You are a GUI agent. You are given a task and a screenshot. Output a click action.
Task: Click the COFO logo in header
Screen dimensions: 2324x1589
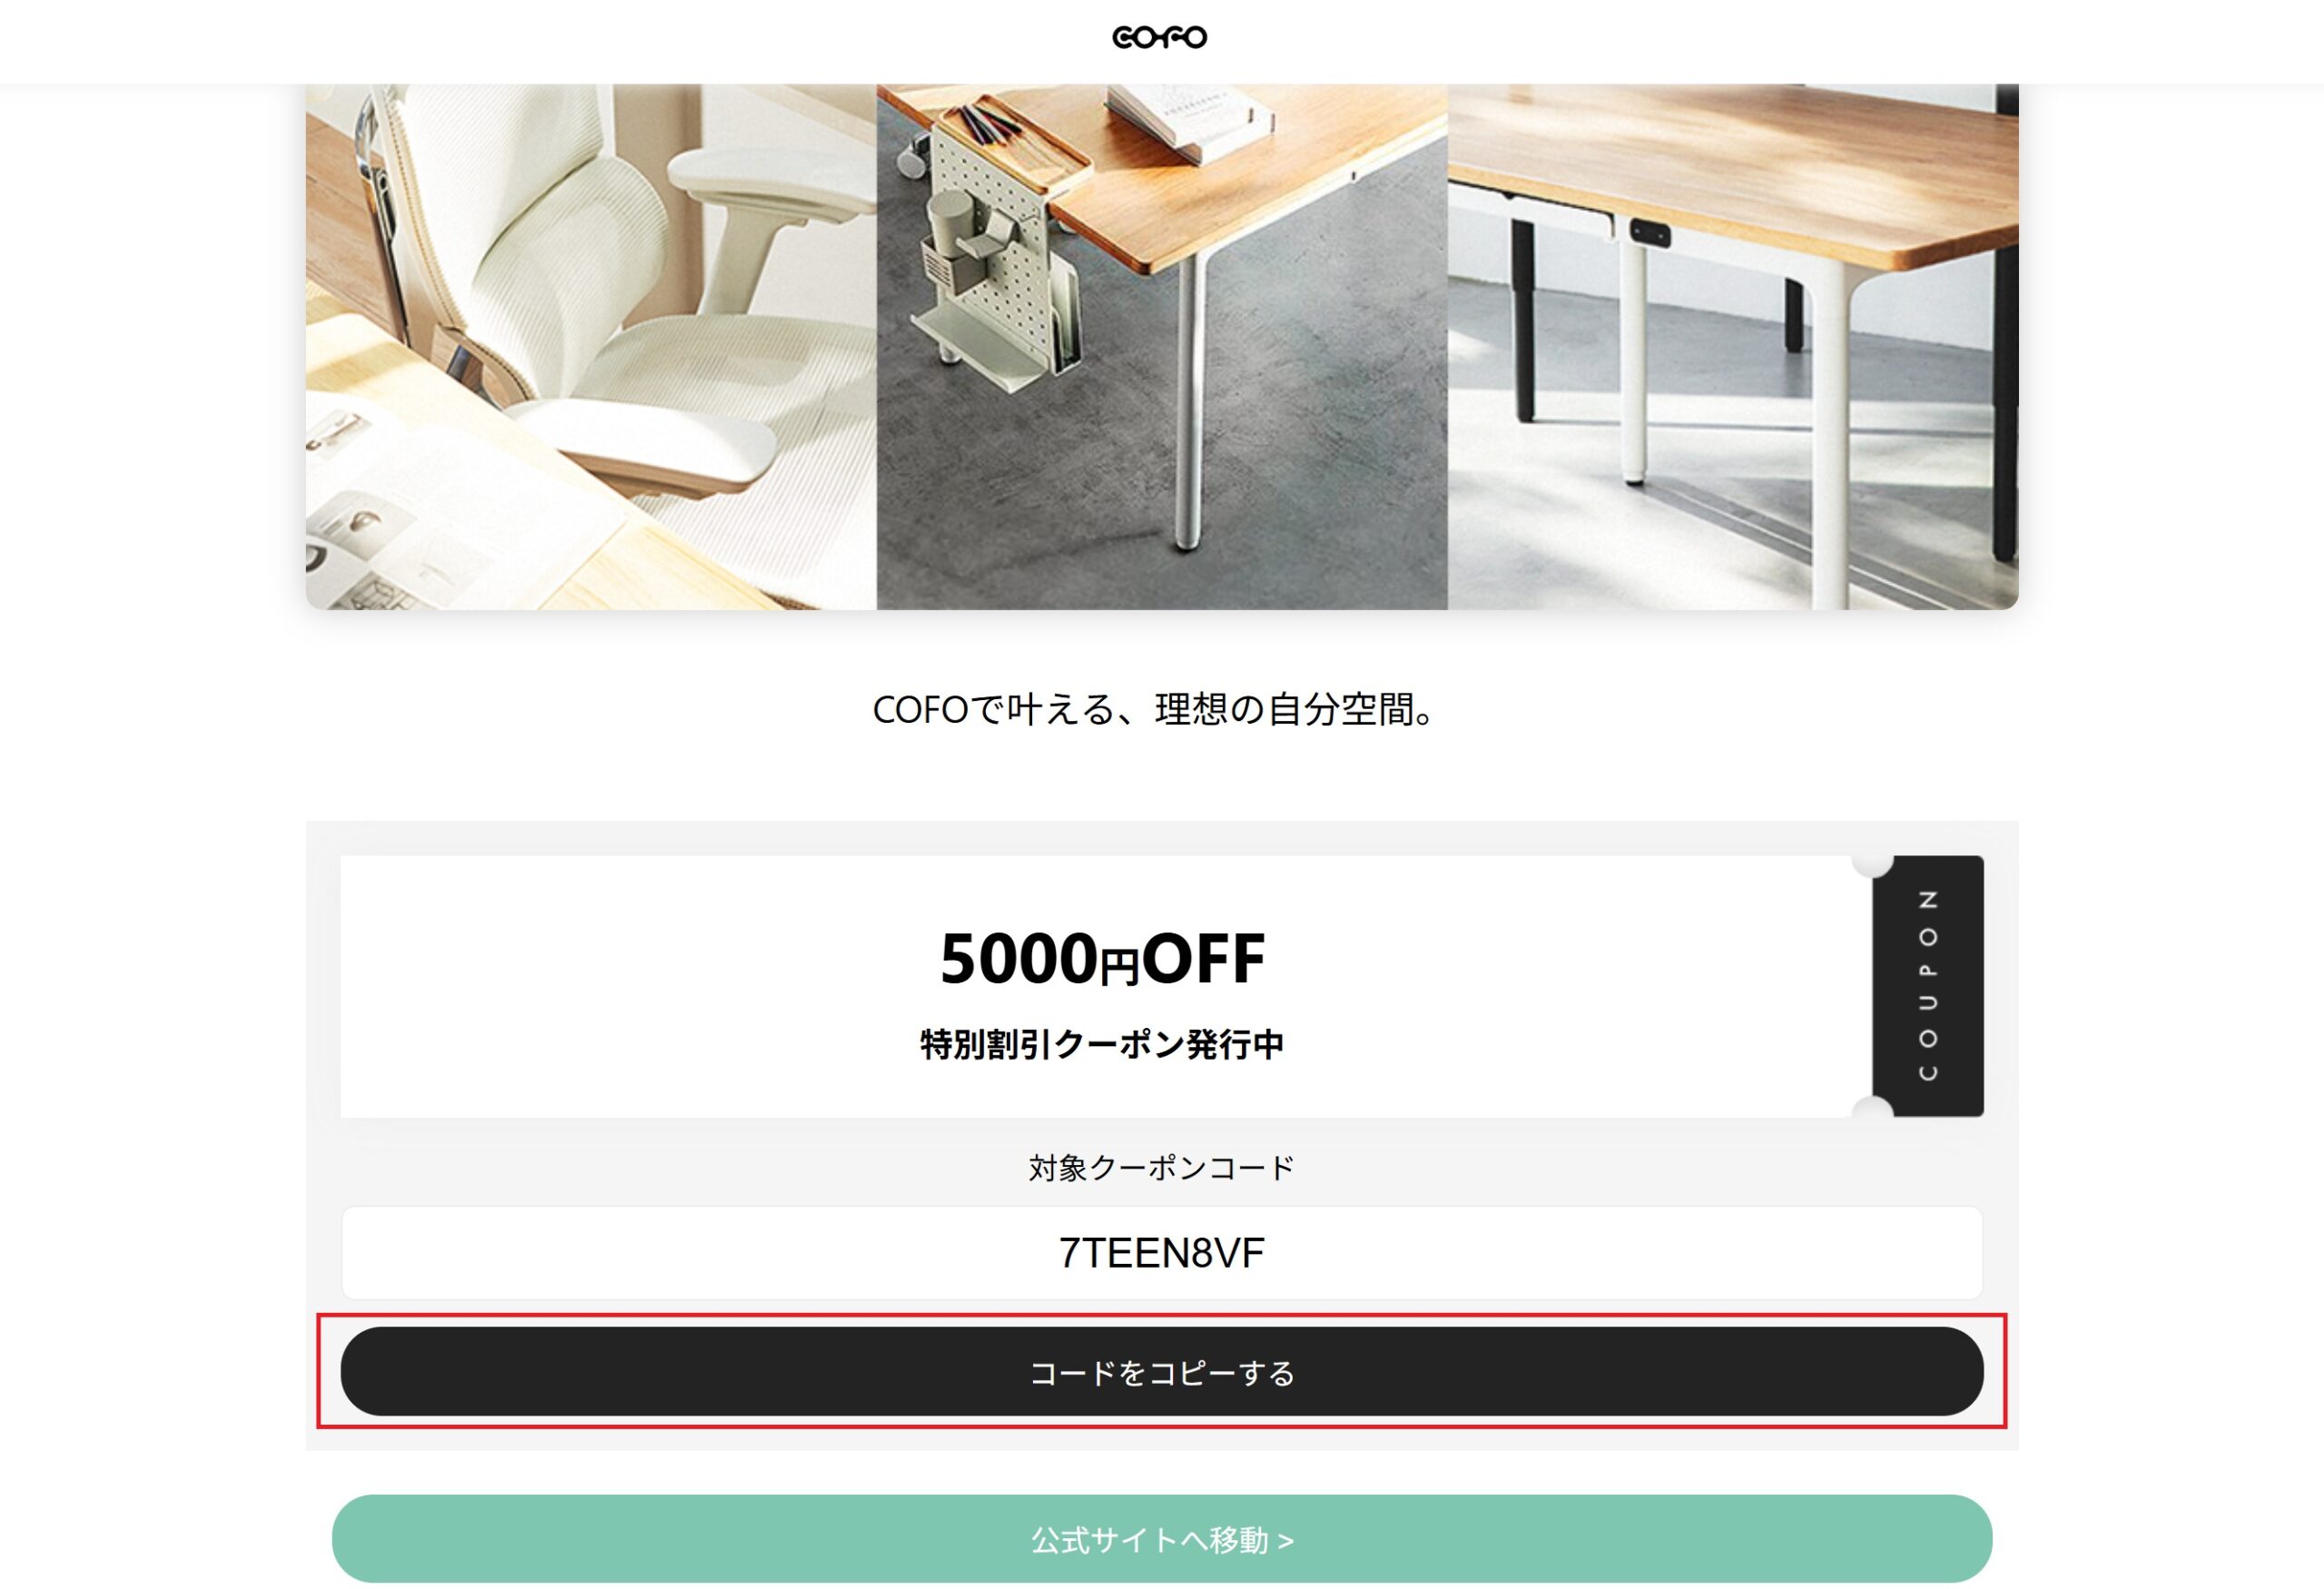[1160, 37]
